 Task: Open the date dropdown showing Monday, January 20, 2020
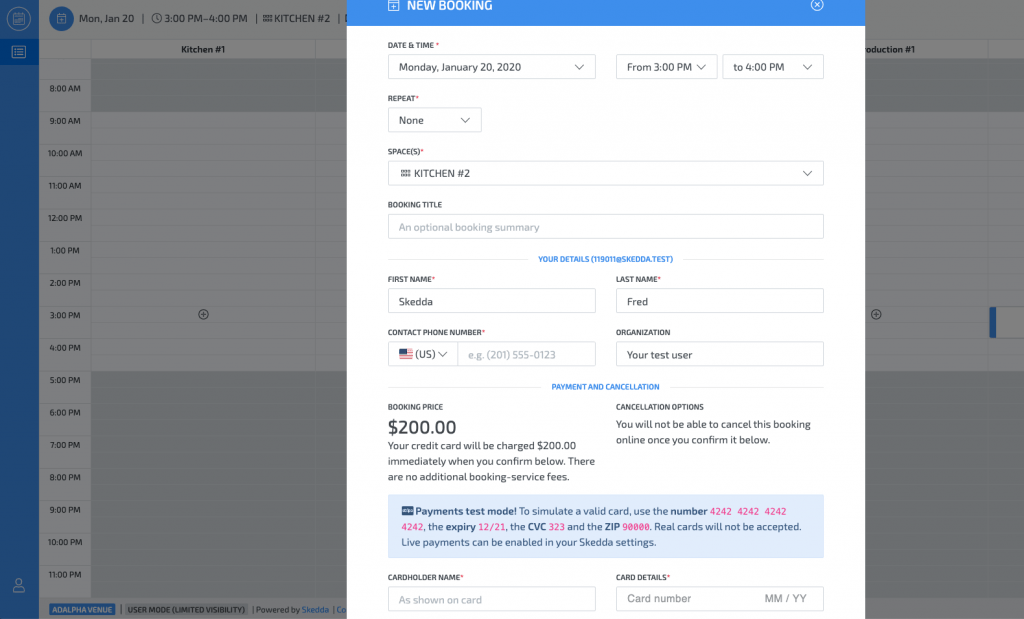[x=491, y=67]
